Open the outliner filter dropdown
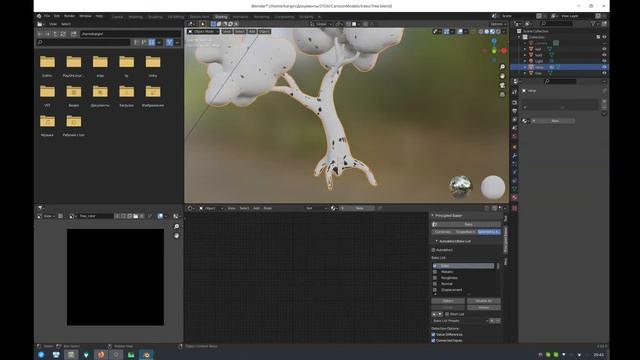 click(594, 24)
